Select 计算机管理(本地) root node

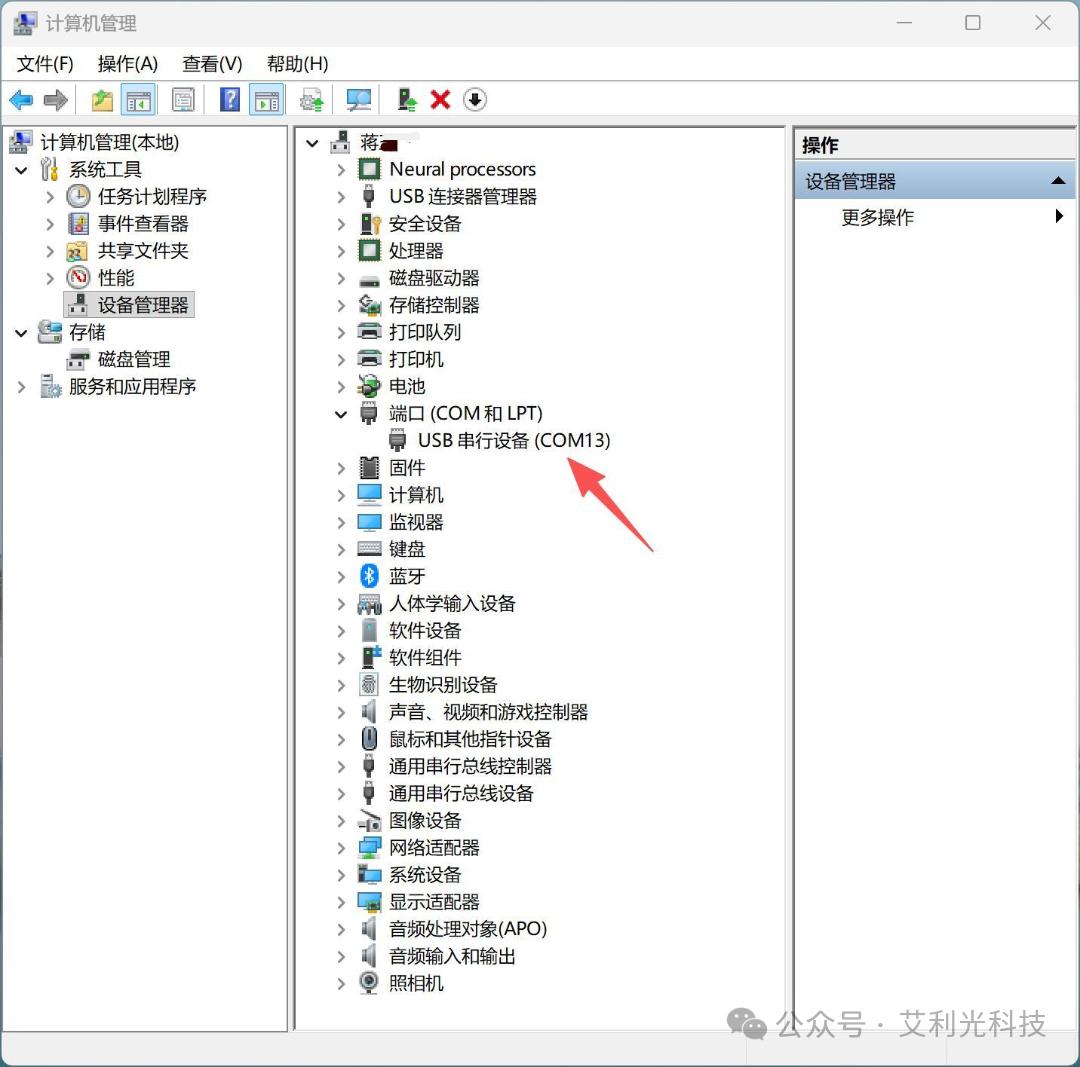[x=110, y=142]
